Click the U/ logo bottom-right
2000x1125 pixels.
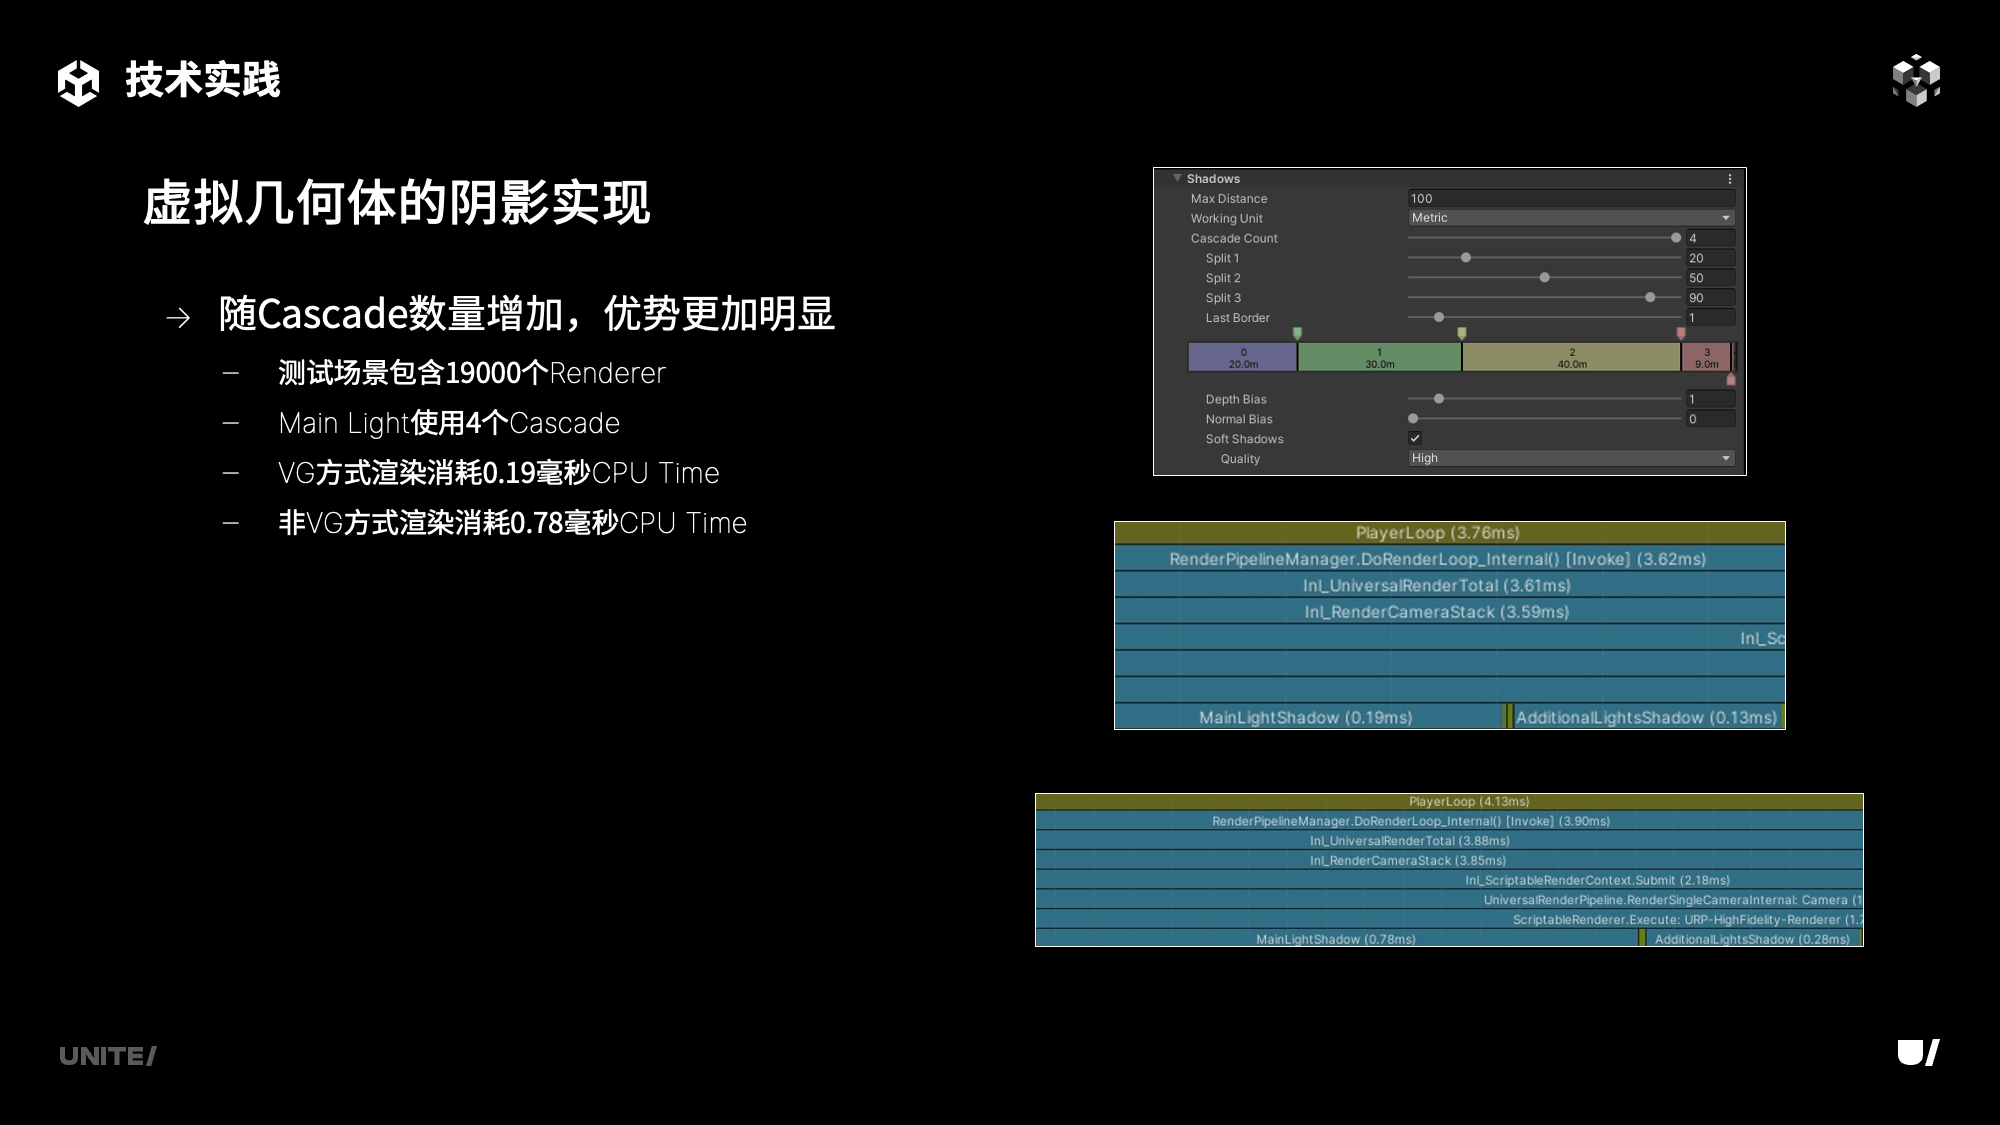(1918, 1053)
